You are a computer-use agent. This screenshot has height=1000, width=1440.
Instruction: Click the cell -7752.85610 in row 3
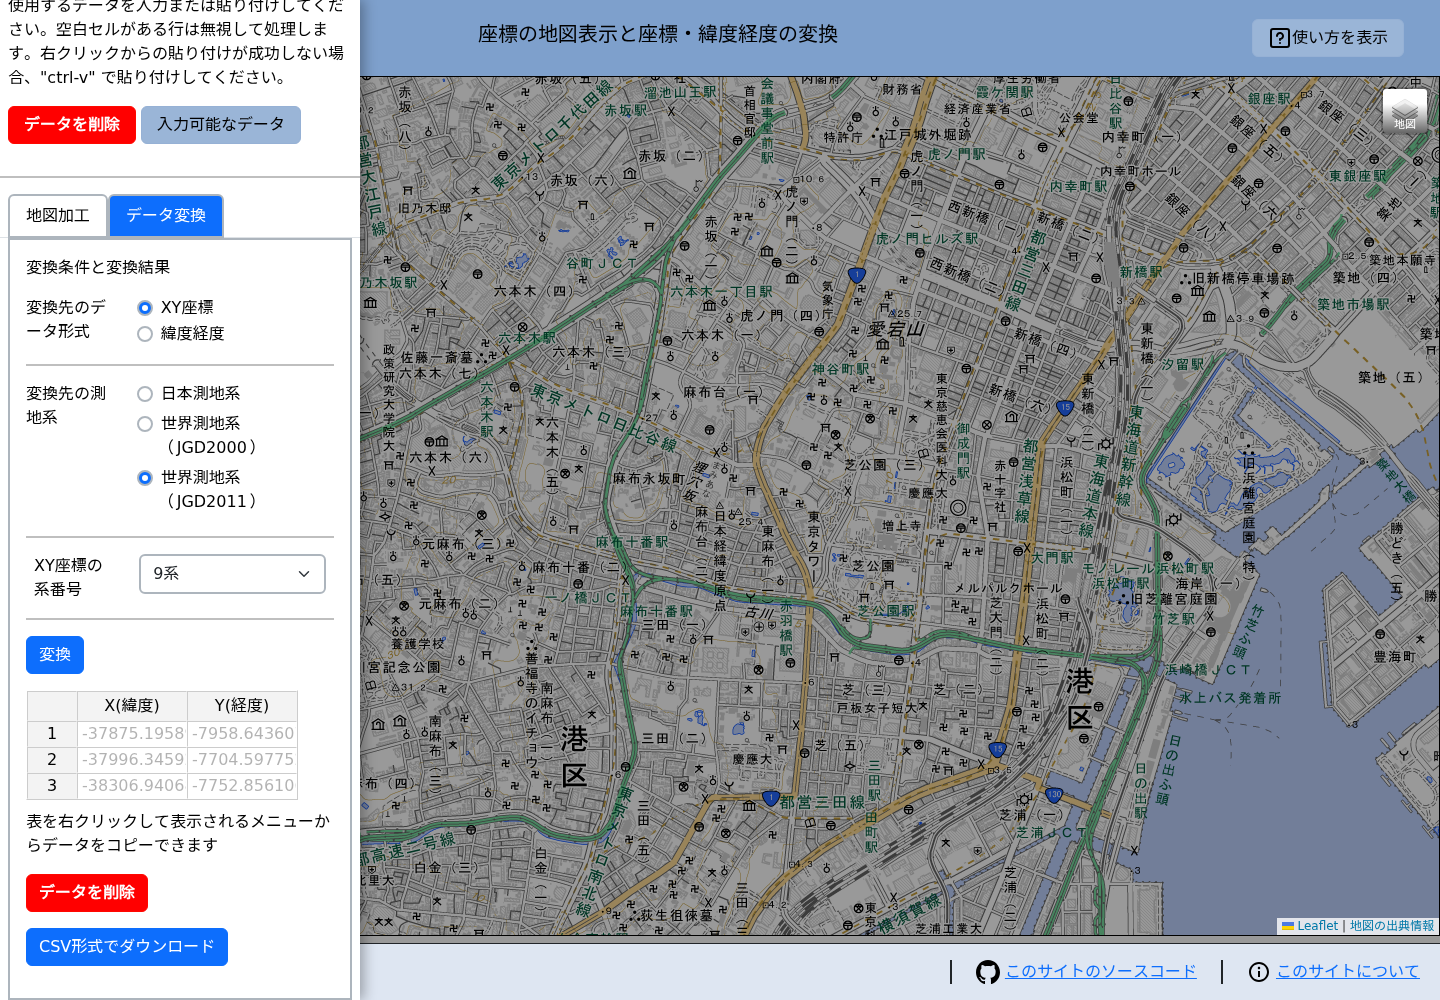point(242,786)
